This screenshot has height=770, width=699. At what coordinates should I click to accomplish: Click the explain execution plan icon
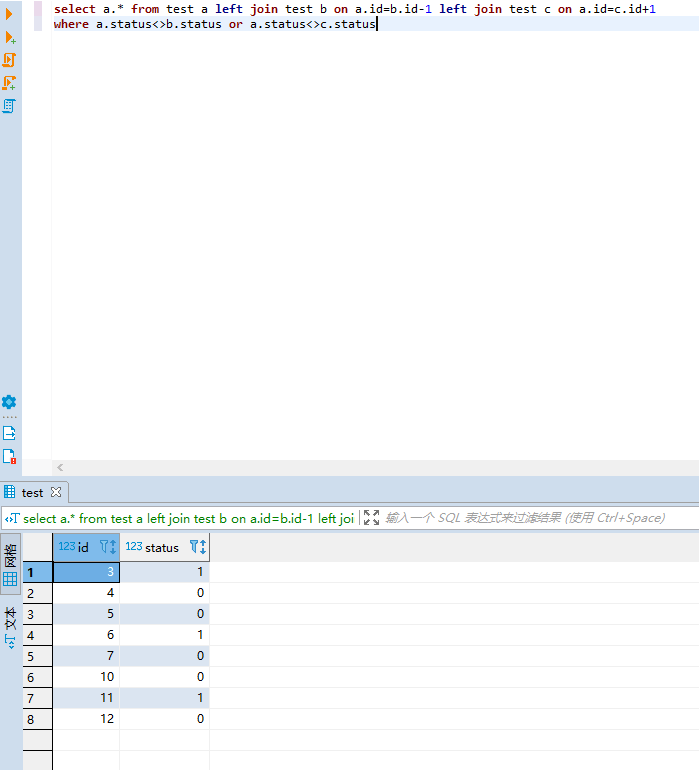[x=10, y=106]
